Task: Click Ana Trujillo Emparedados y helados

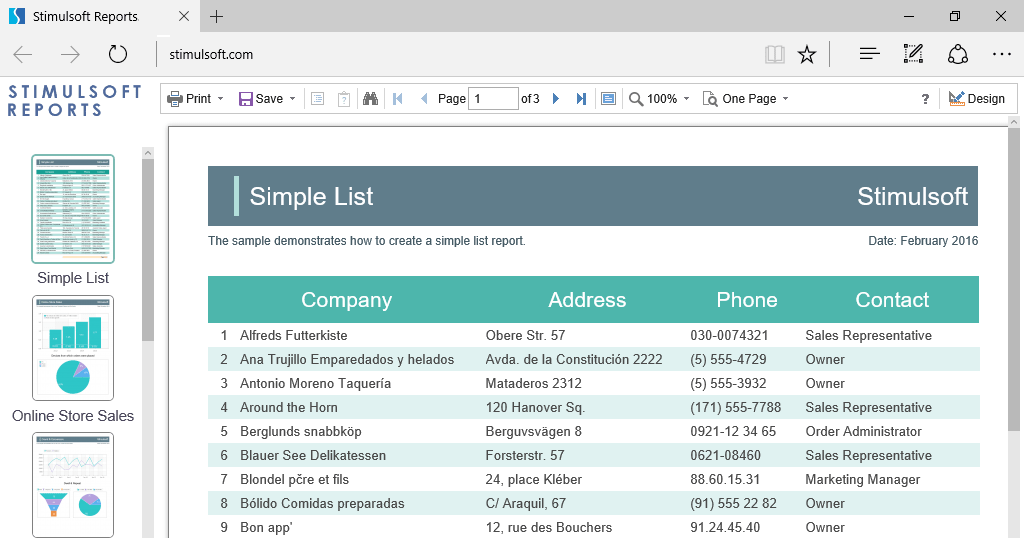Action: (x=347, y=360)
